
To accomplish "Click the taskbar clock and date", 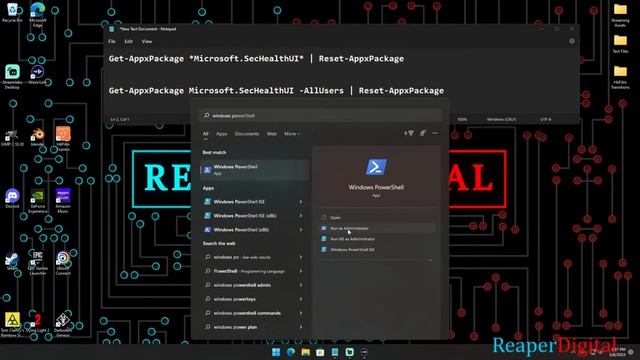I will 618,352.
